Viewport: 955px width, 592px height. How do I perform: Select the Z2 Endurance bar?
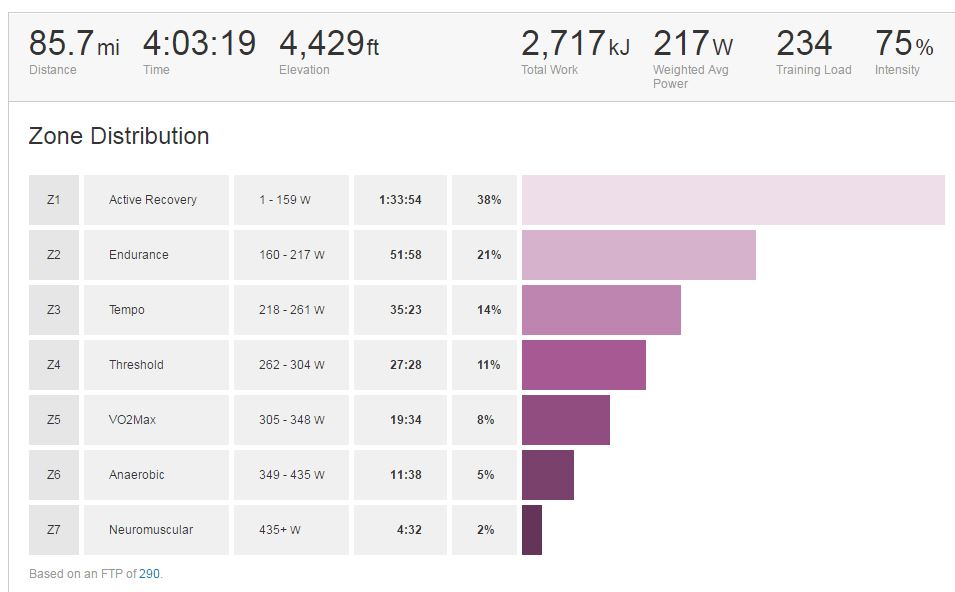pos(638,255)
